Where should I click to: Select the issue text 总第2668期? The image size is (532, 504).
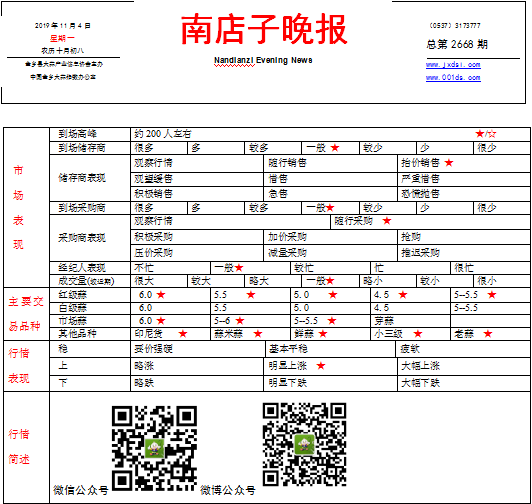pyautogui.click(x=457, y=44)
